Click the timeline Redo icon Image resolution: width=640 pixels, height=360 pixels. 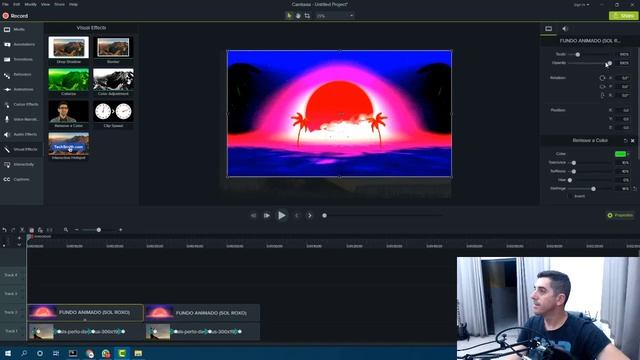(x=13, y=230)
